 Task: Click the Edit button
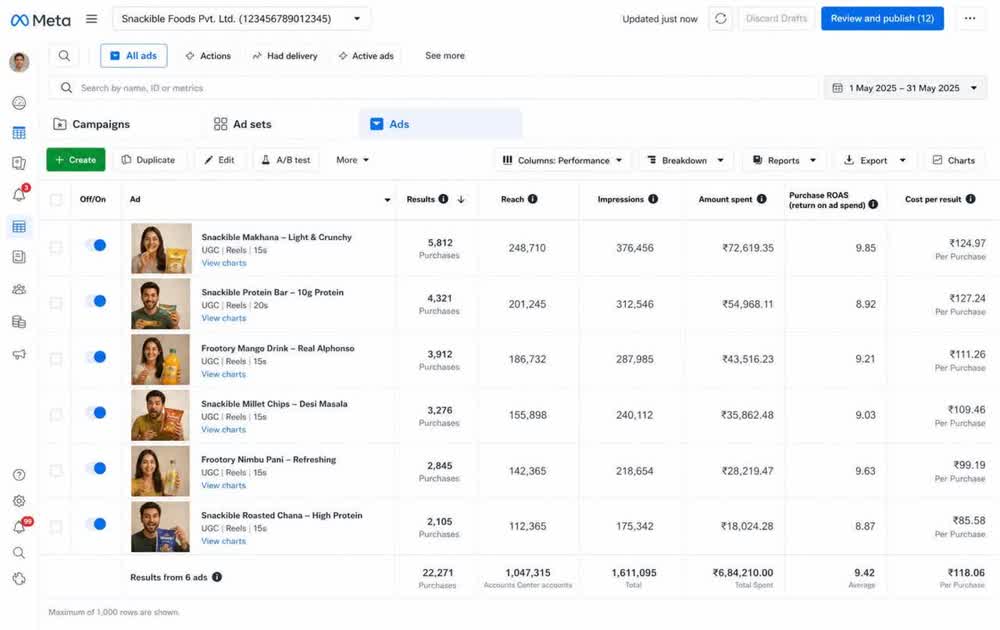point(219,160)
